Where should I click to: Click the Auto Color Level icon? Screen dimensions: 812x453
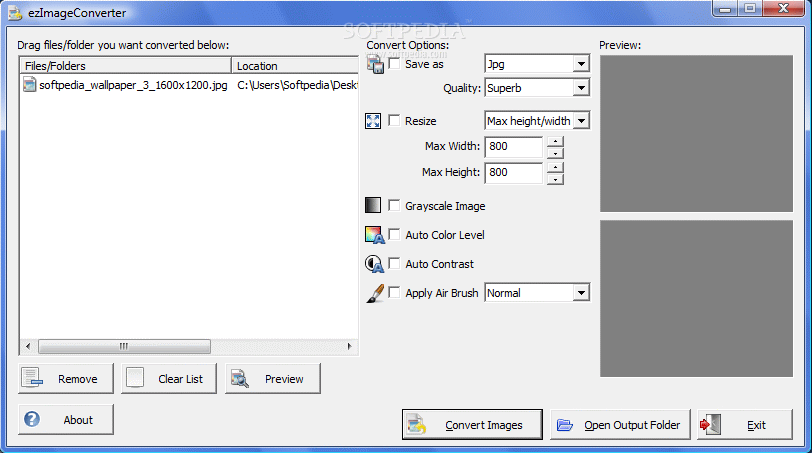[x=374, y=235]
